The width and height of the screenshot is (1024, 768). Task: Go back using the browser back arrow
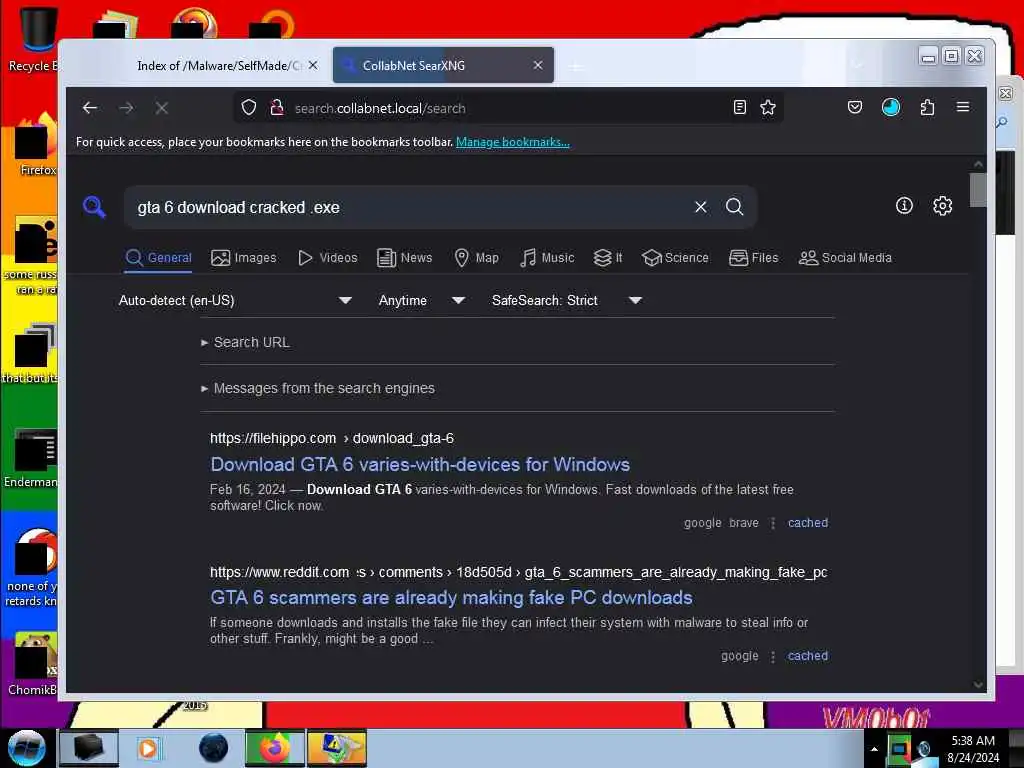[x=90, y=108]
